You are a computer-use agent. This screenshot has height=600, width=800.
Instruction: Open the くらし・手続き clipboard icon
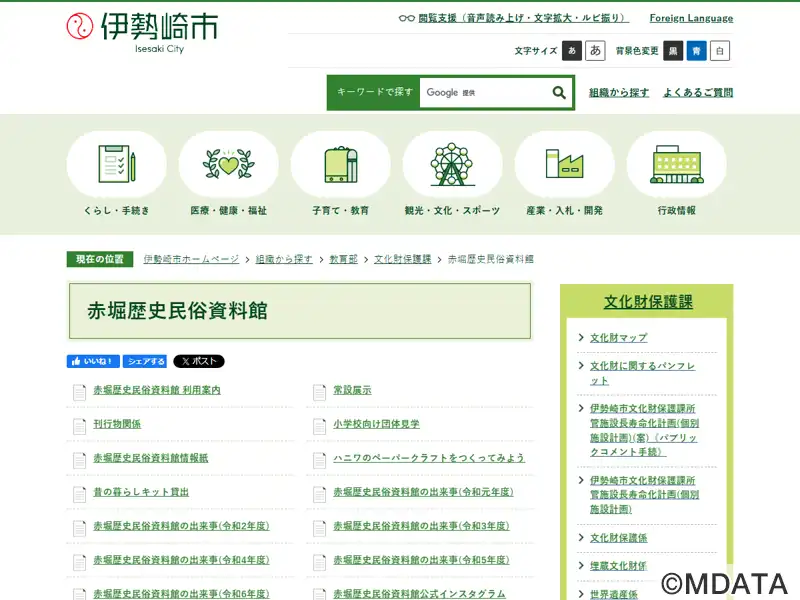click(116, 165)
